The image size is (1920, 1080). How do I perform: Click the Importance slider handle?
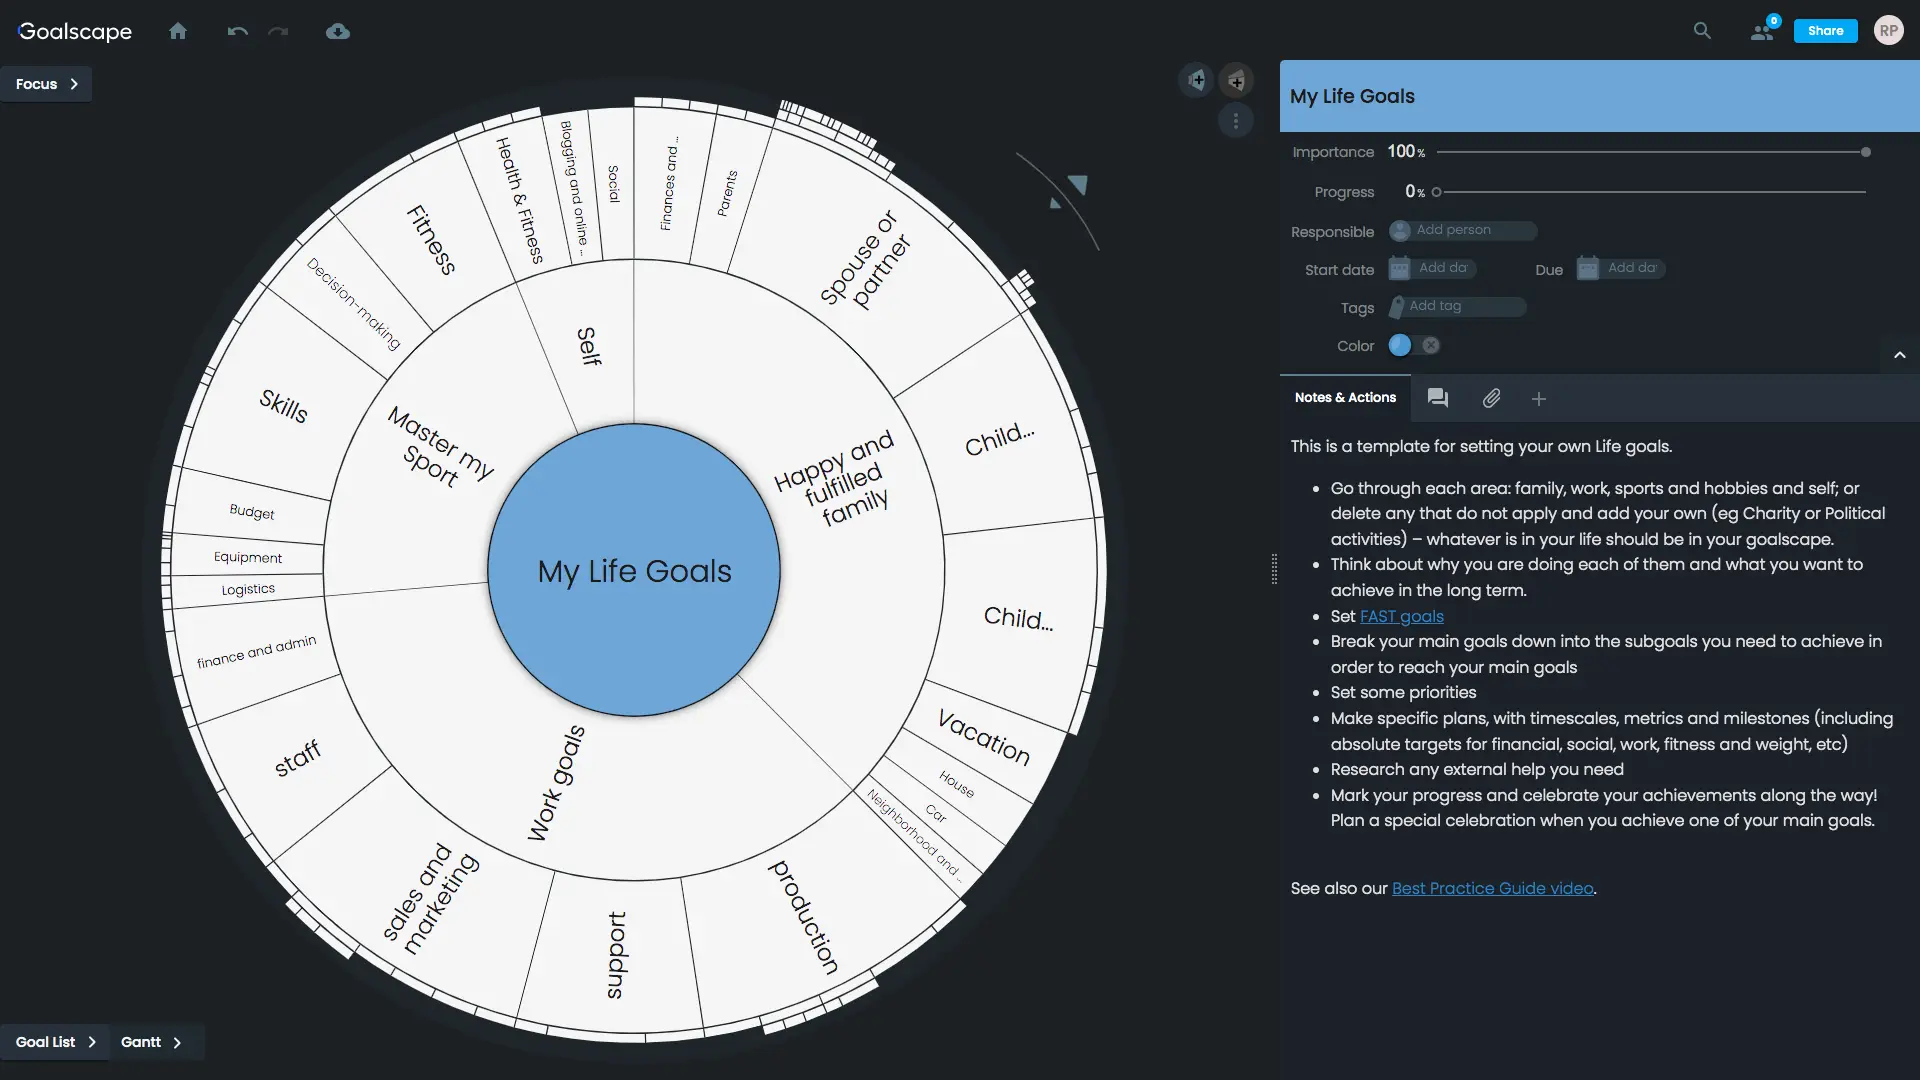coord(1866,152)
